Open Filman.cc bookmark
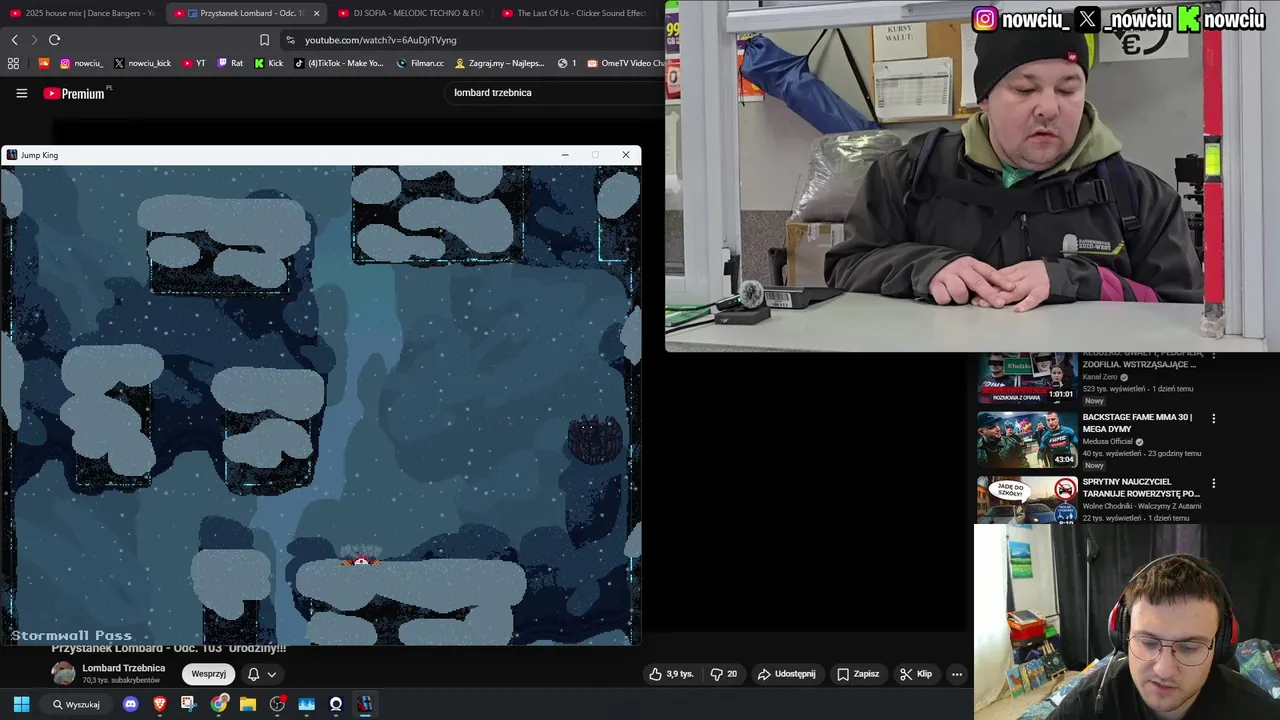 tap(420, 63)
